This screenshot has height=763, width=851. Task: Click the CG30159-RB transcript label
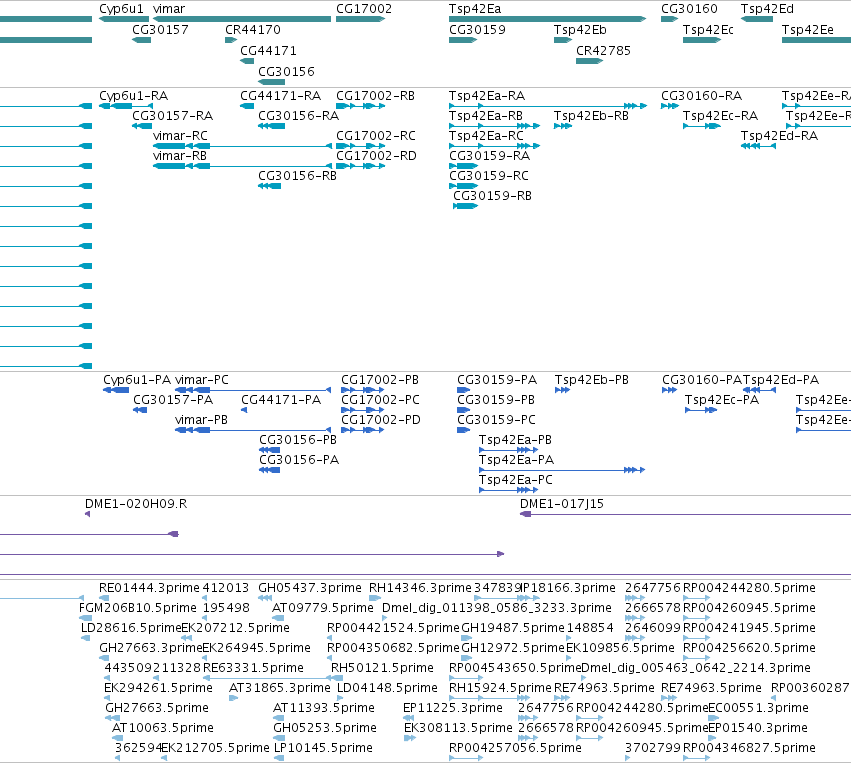[x=492, y=196]
